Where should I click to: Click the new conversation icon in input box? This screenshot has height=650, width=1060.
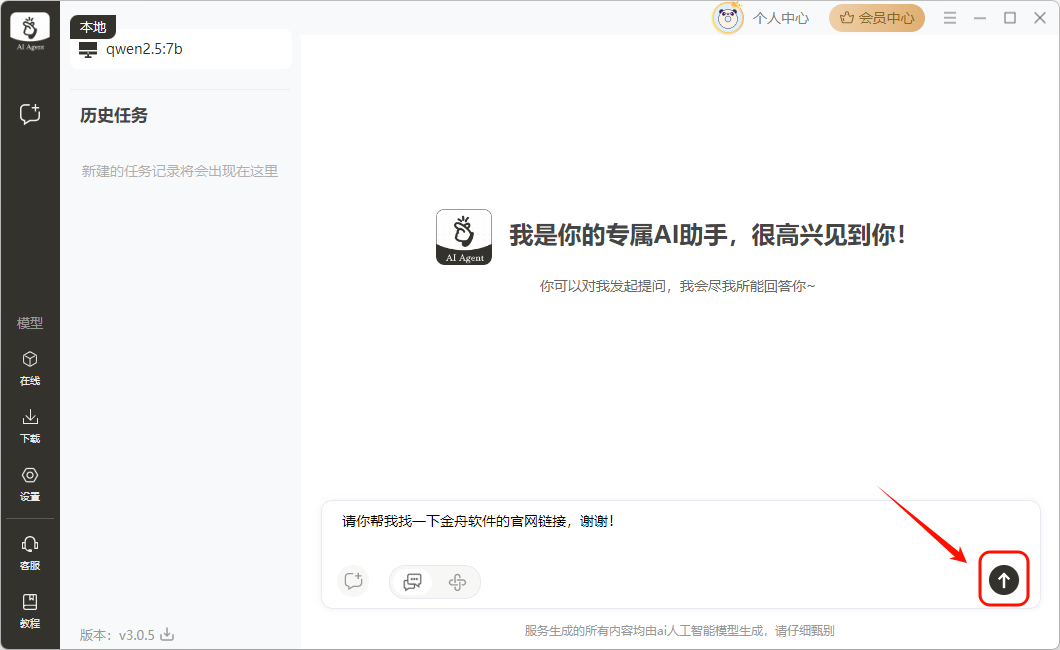click(353, 581)
